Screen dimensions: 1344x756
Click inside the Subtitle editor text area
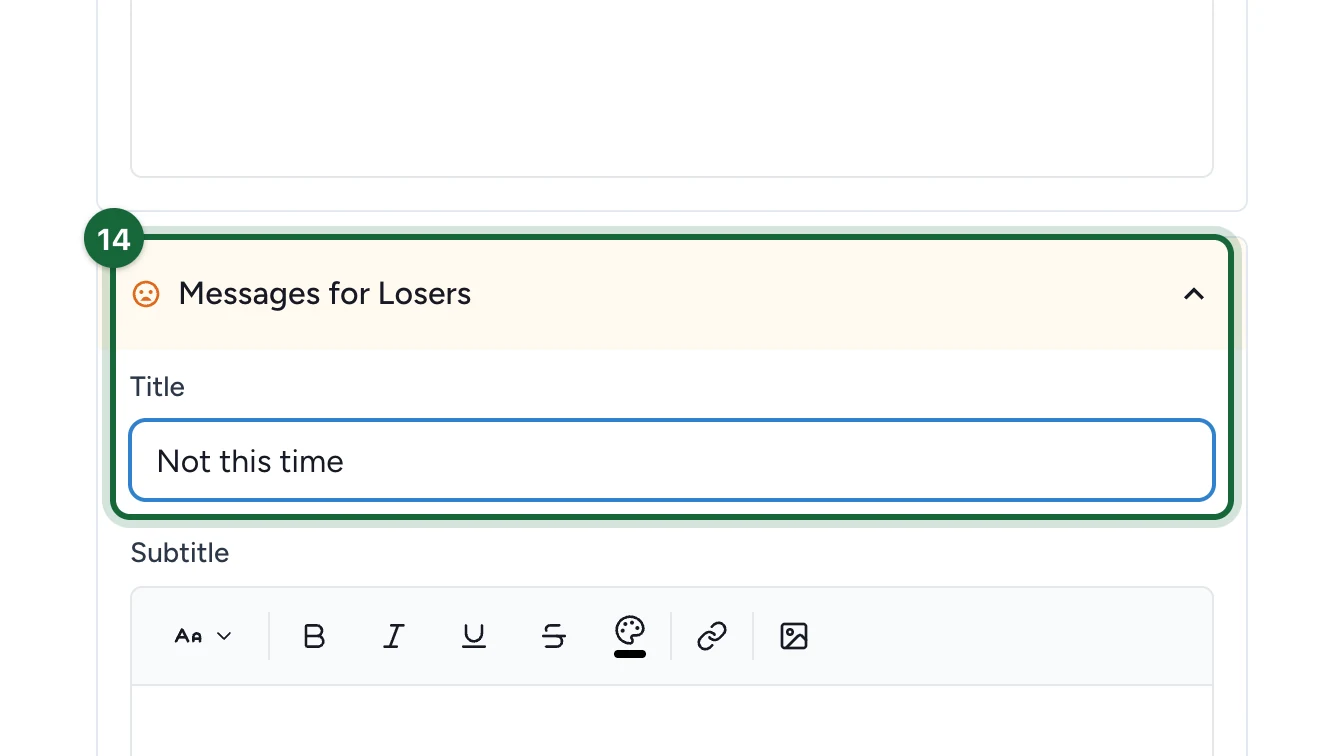[x=672, y=721]
